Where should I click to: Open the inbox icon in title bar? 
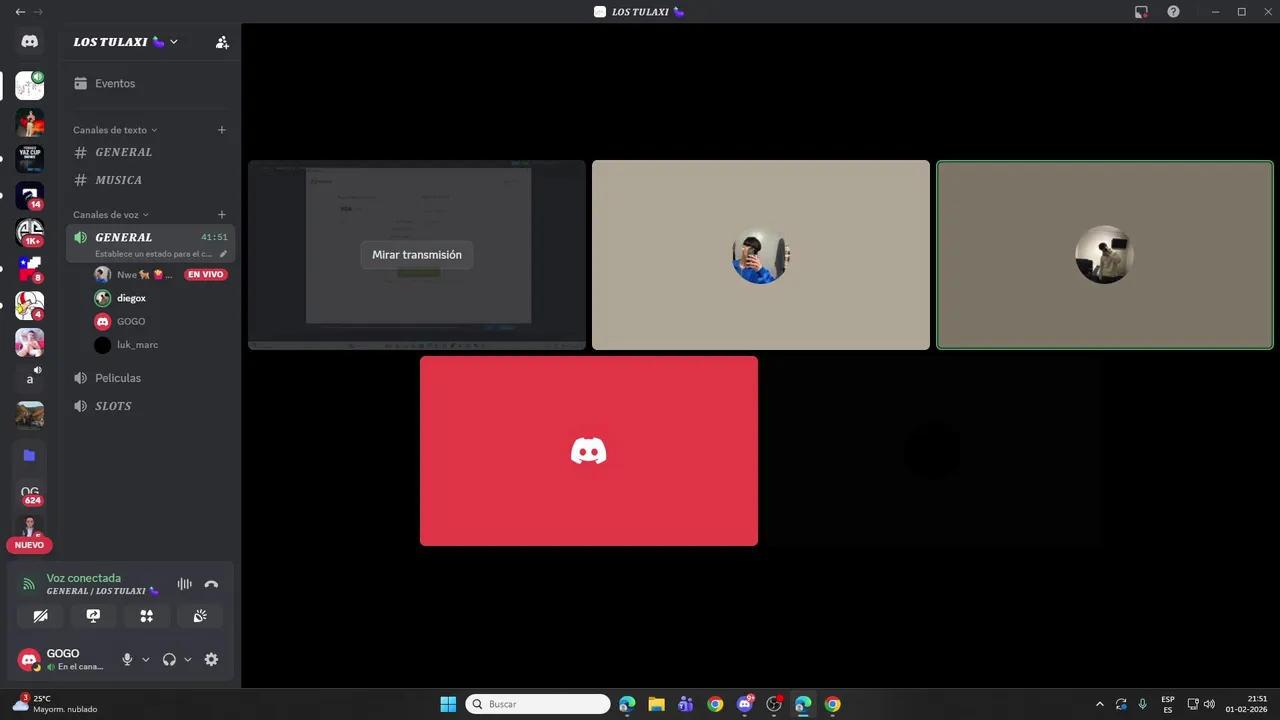coord(1141,12)
